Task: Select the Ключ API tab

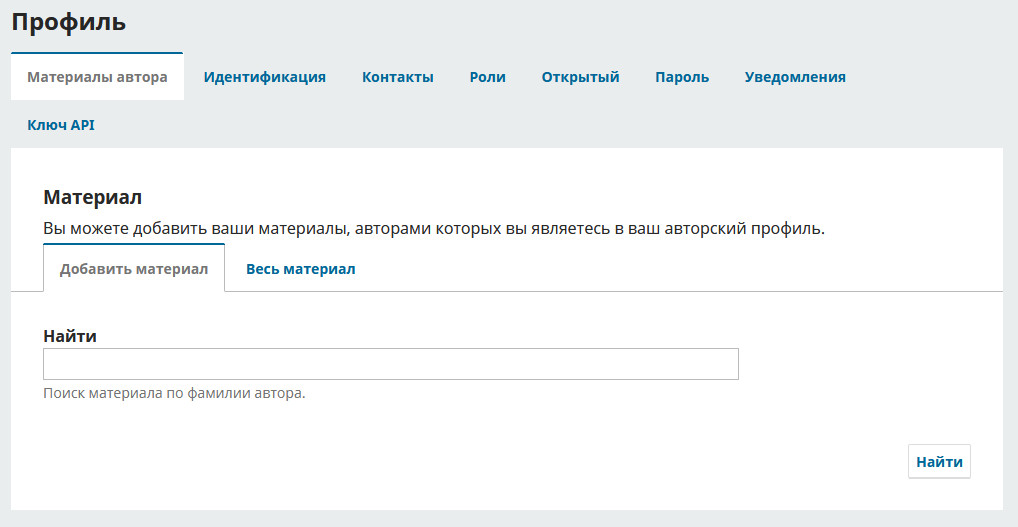Action: point(61,125)
